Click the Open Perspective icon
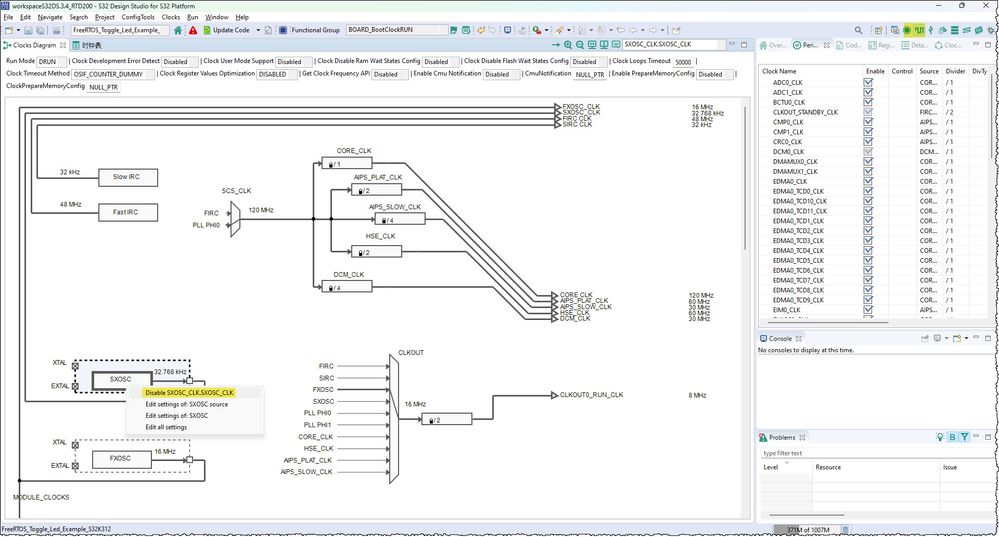The image size is (999, 537). 879,30
